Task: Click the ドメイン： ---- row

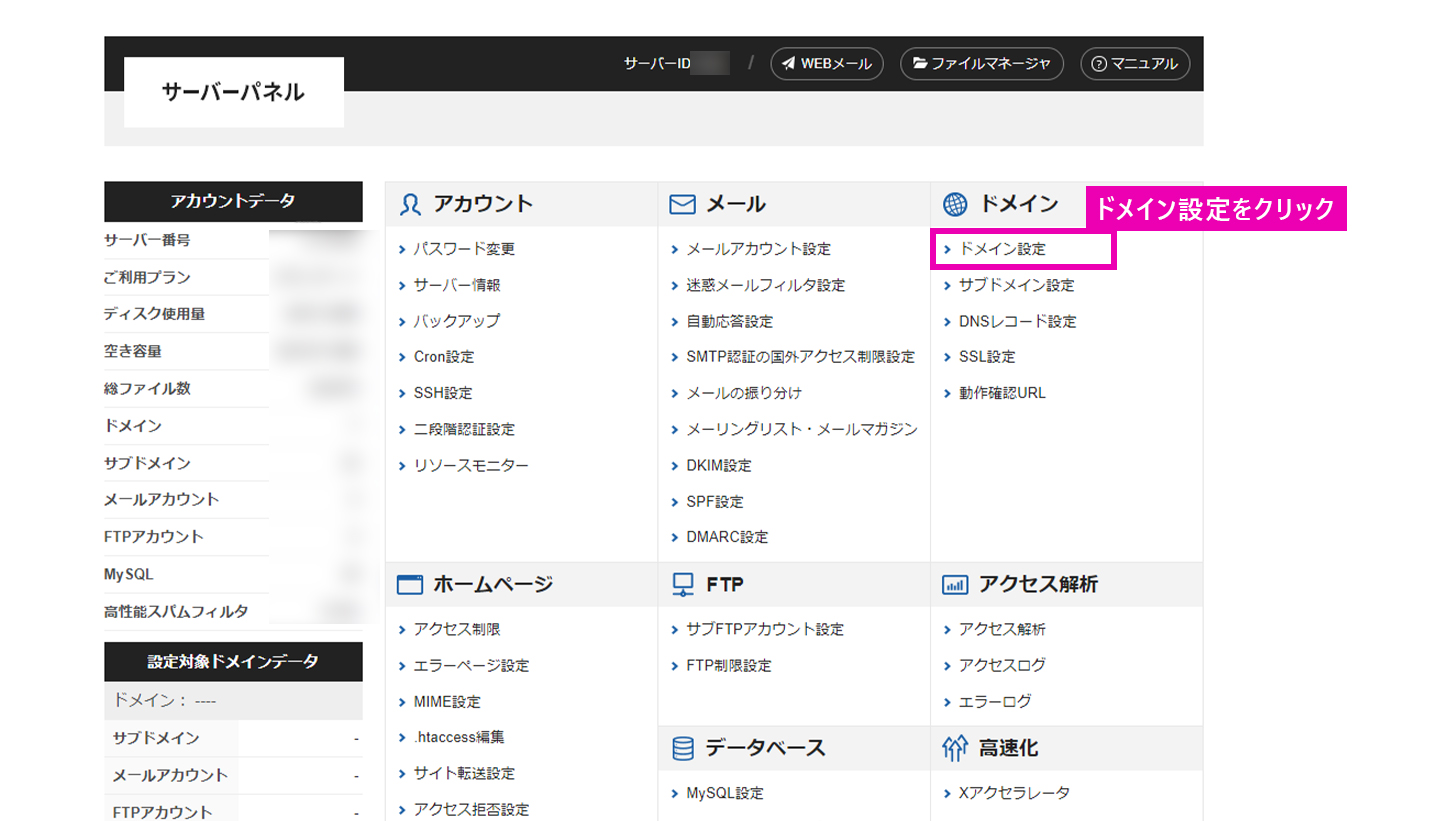Action: pos(233,700)
